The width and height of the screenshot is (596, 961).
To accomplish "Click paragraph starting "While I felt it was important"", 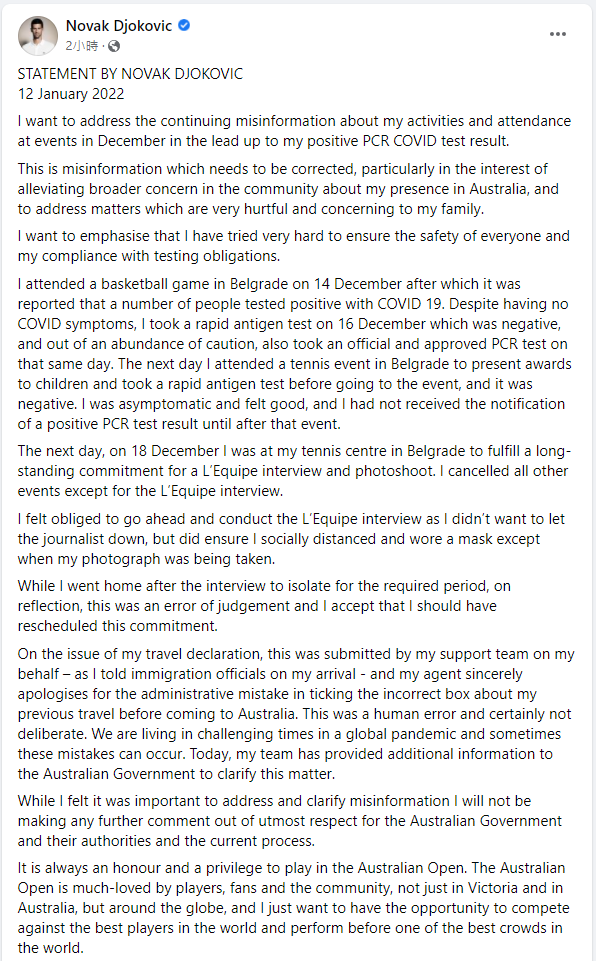I will (x=289, y=821).
